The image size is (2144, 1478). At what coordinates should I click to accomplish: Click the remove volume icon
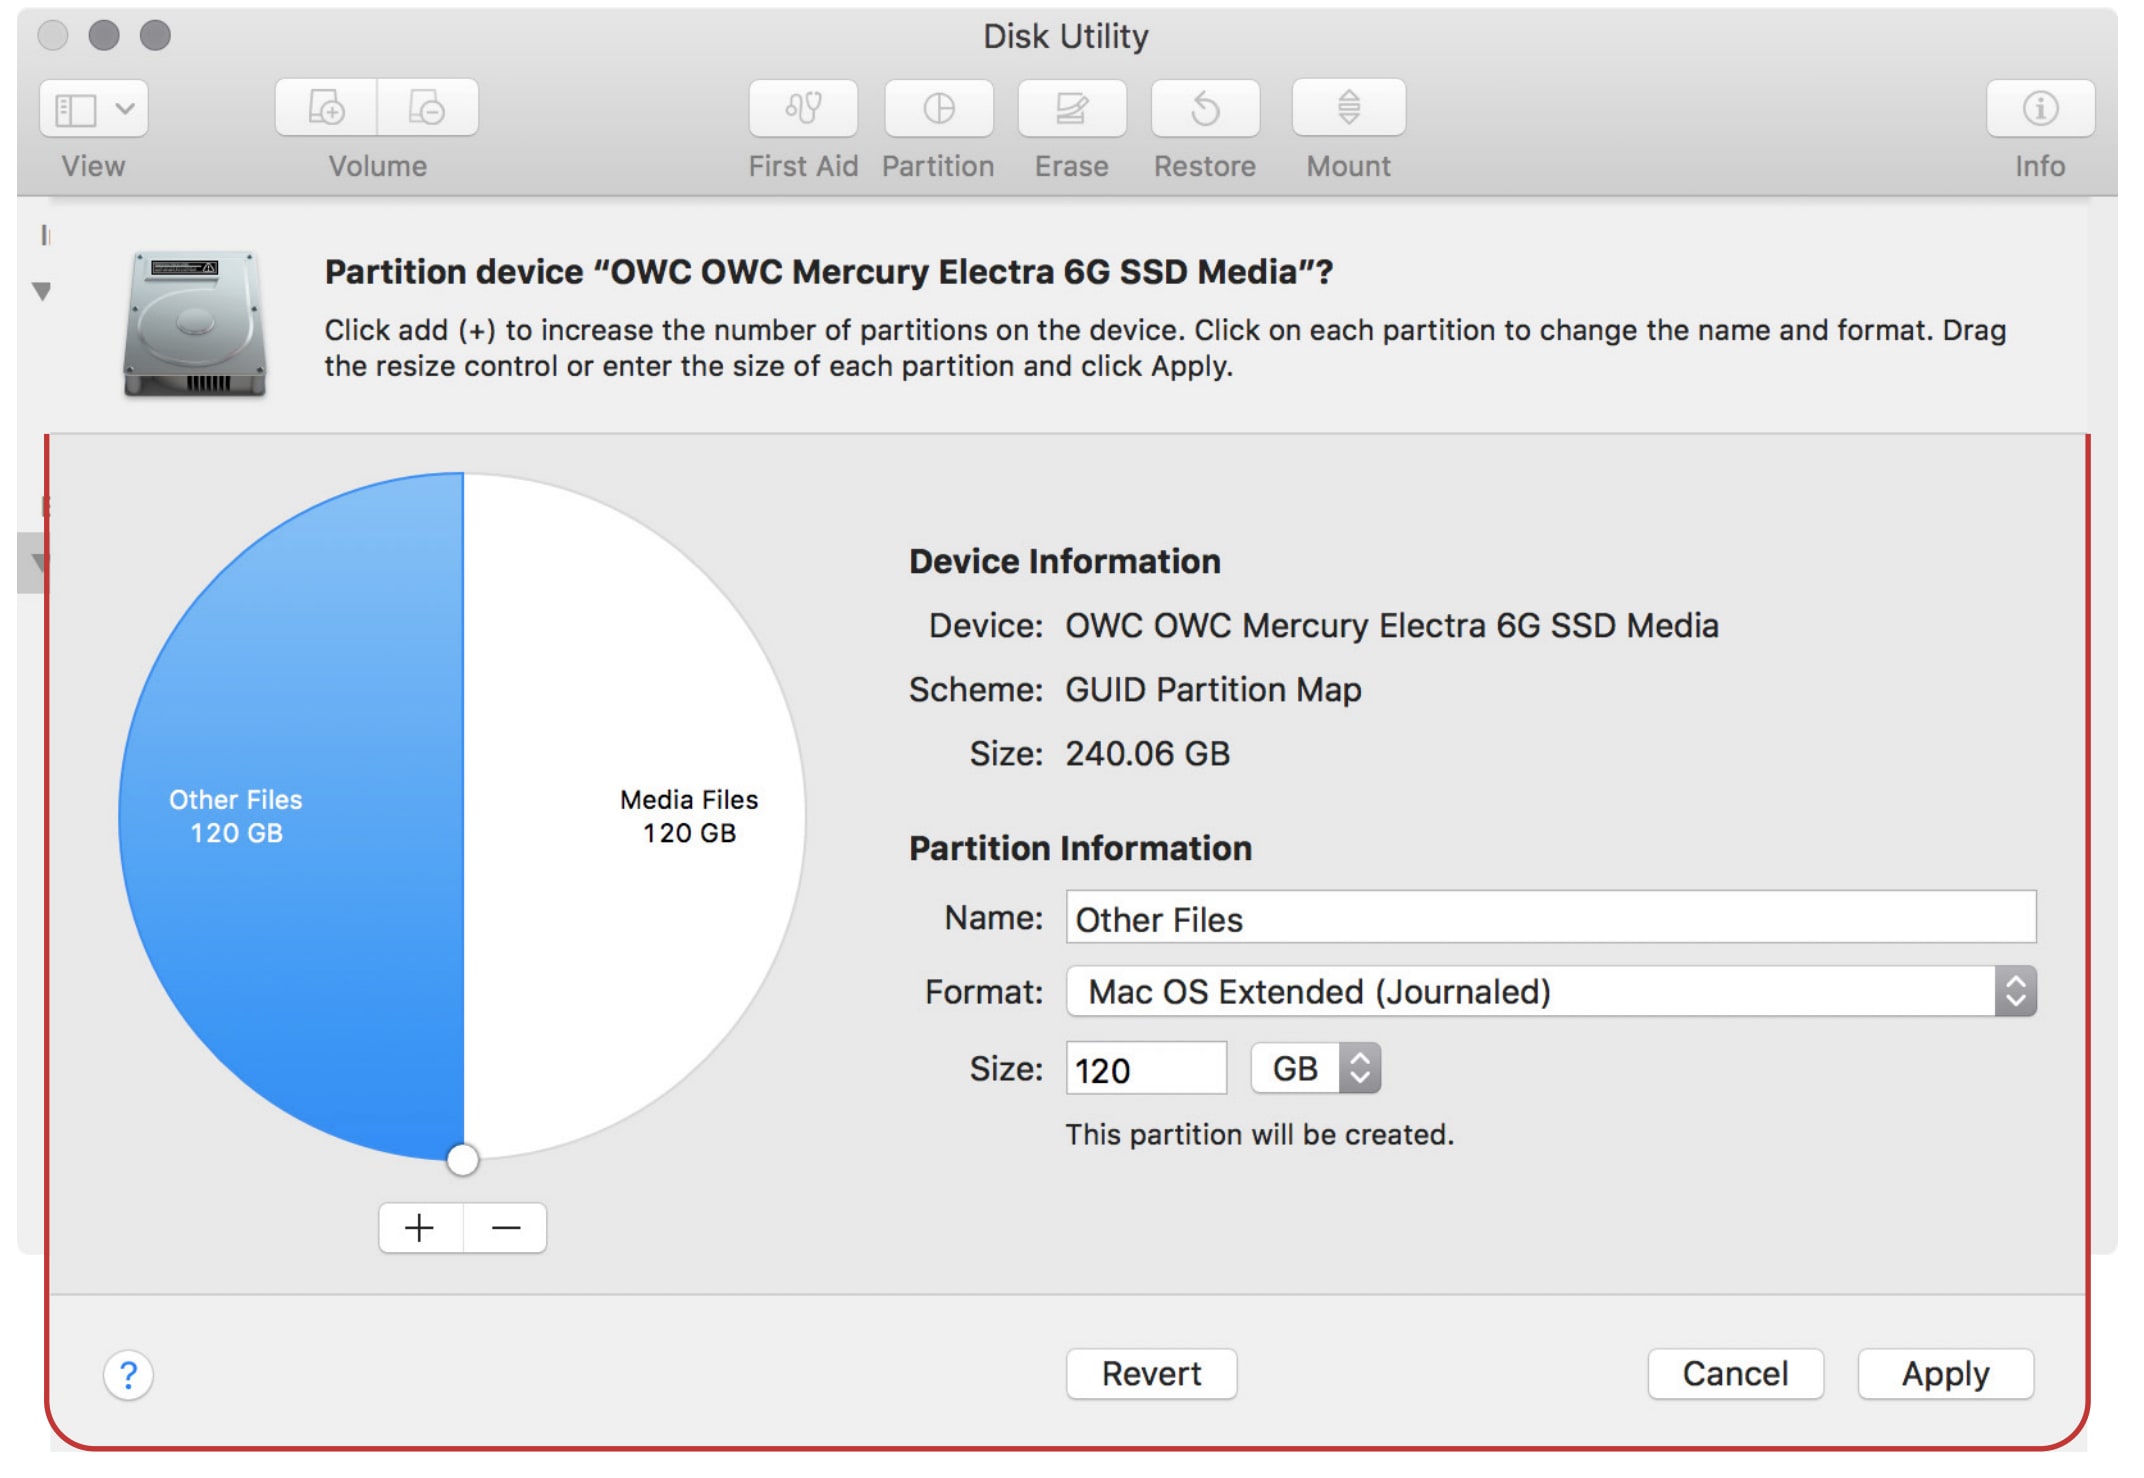tap(428, 108)
